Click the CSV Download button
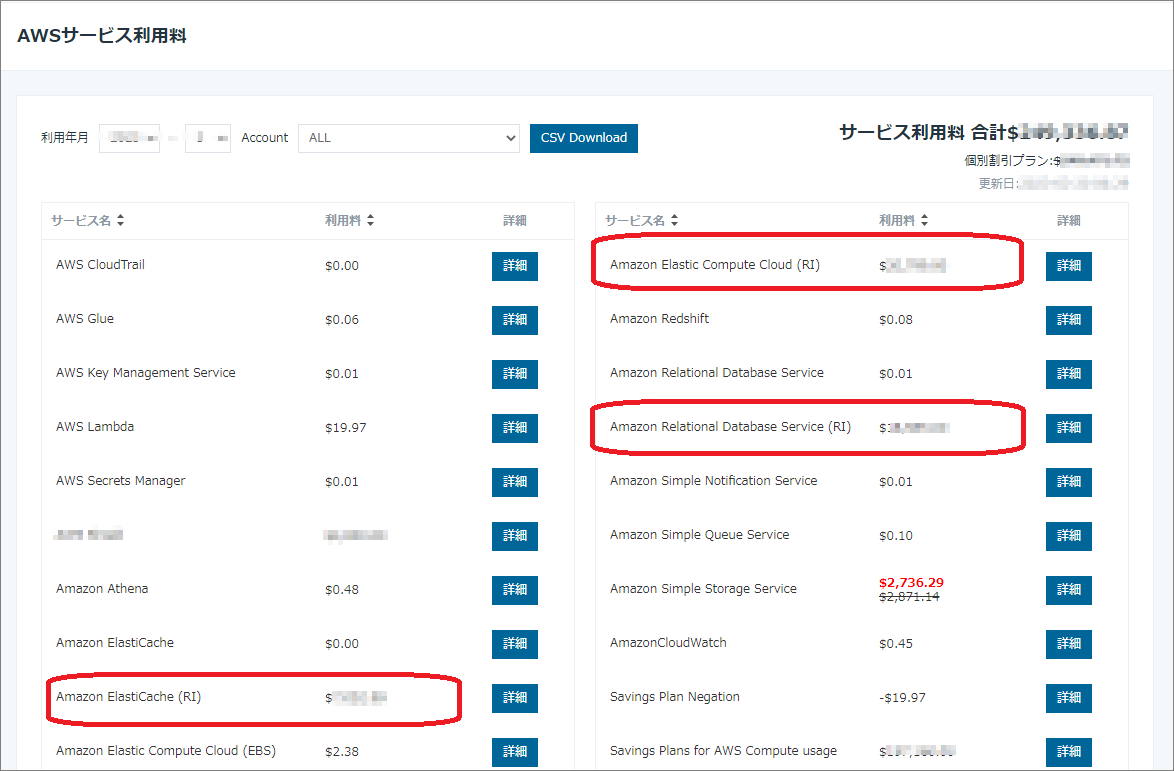1174x771 pixels. pyautogui.click(x=583, y=138)
